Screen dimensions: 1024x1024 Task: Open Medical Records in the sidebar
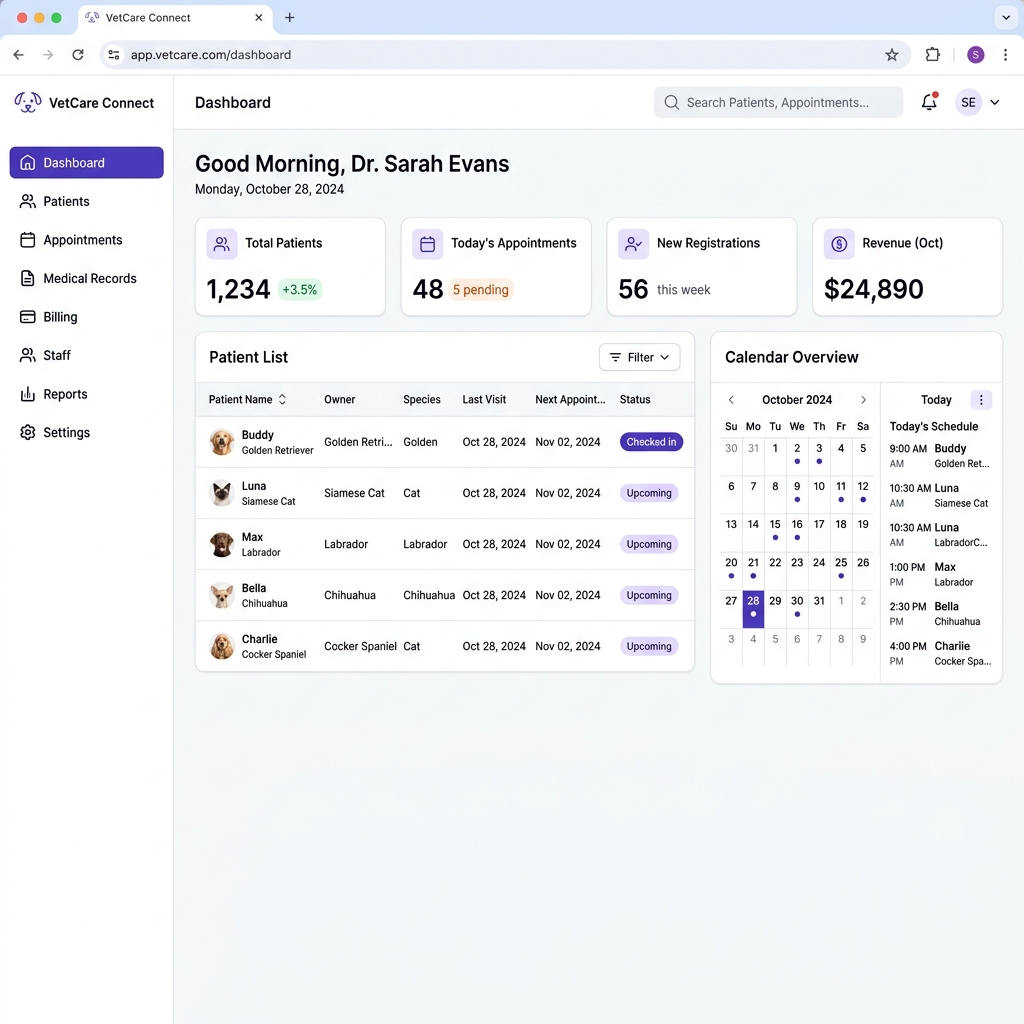[x=89, y=278]
